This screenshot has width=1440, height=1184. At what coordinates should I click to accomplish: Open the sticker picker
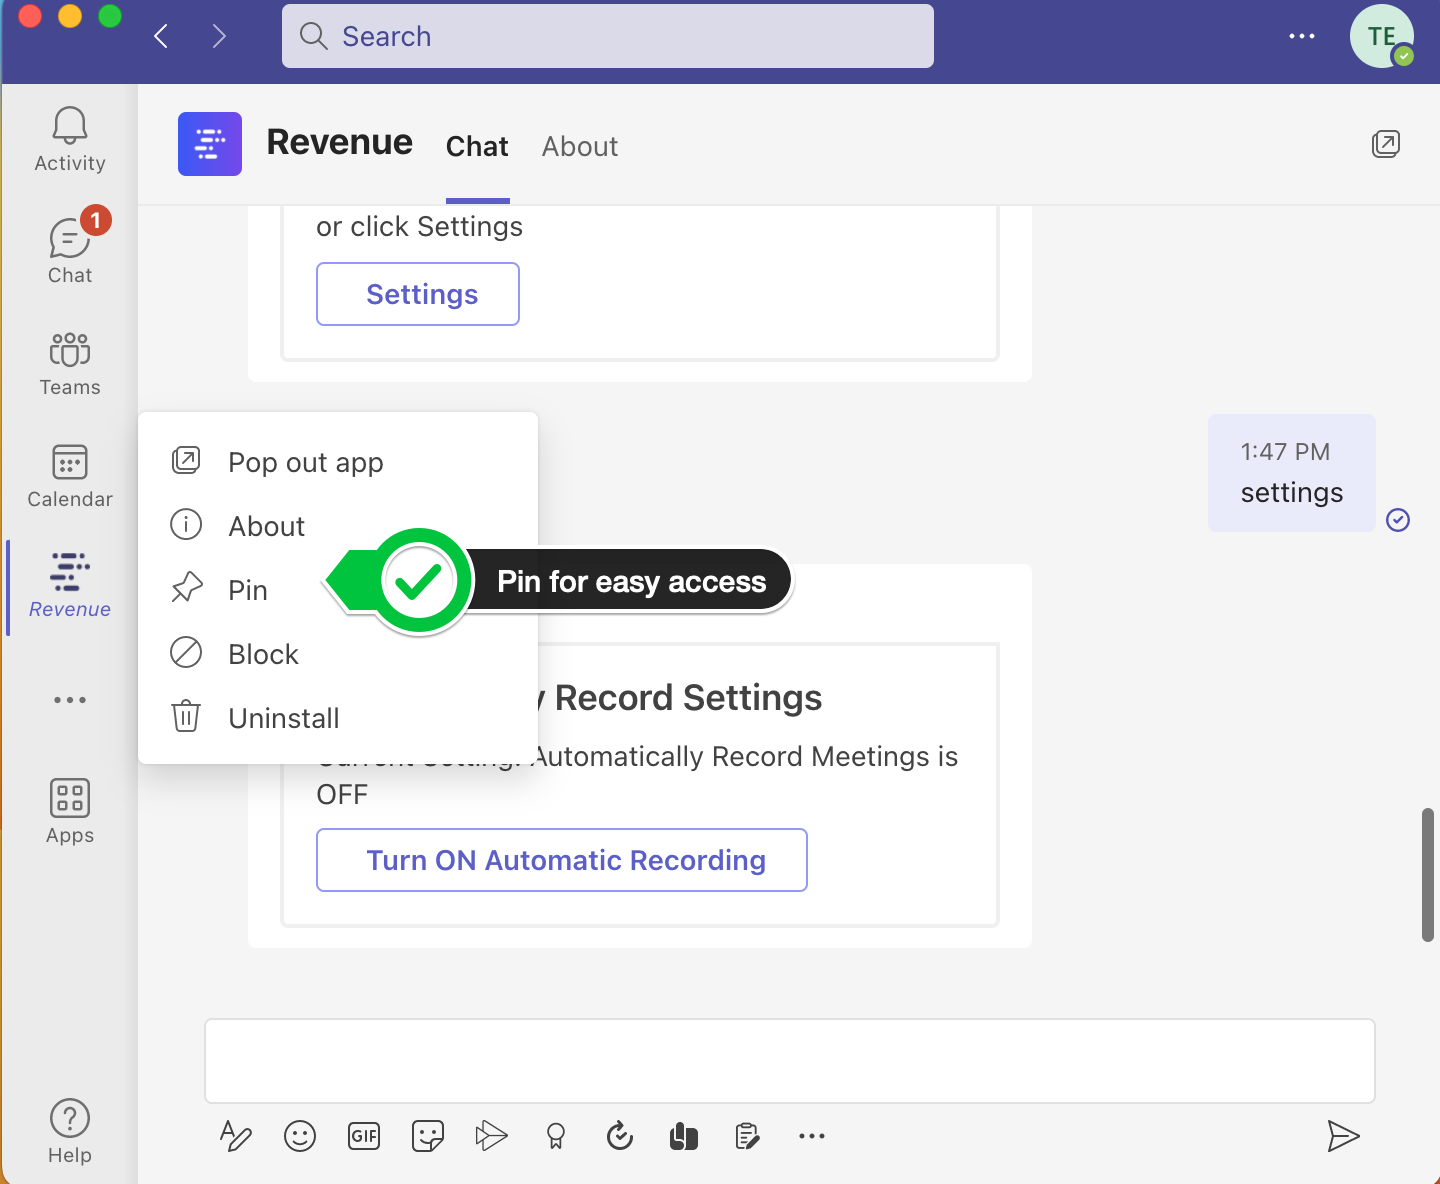[428, 1136]
